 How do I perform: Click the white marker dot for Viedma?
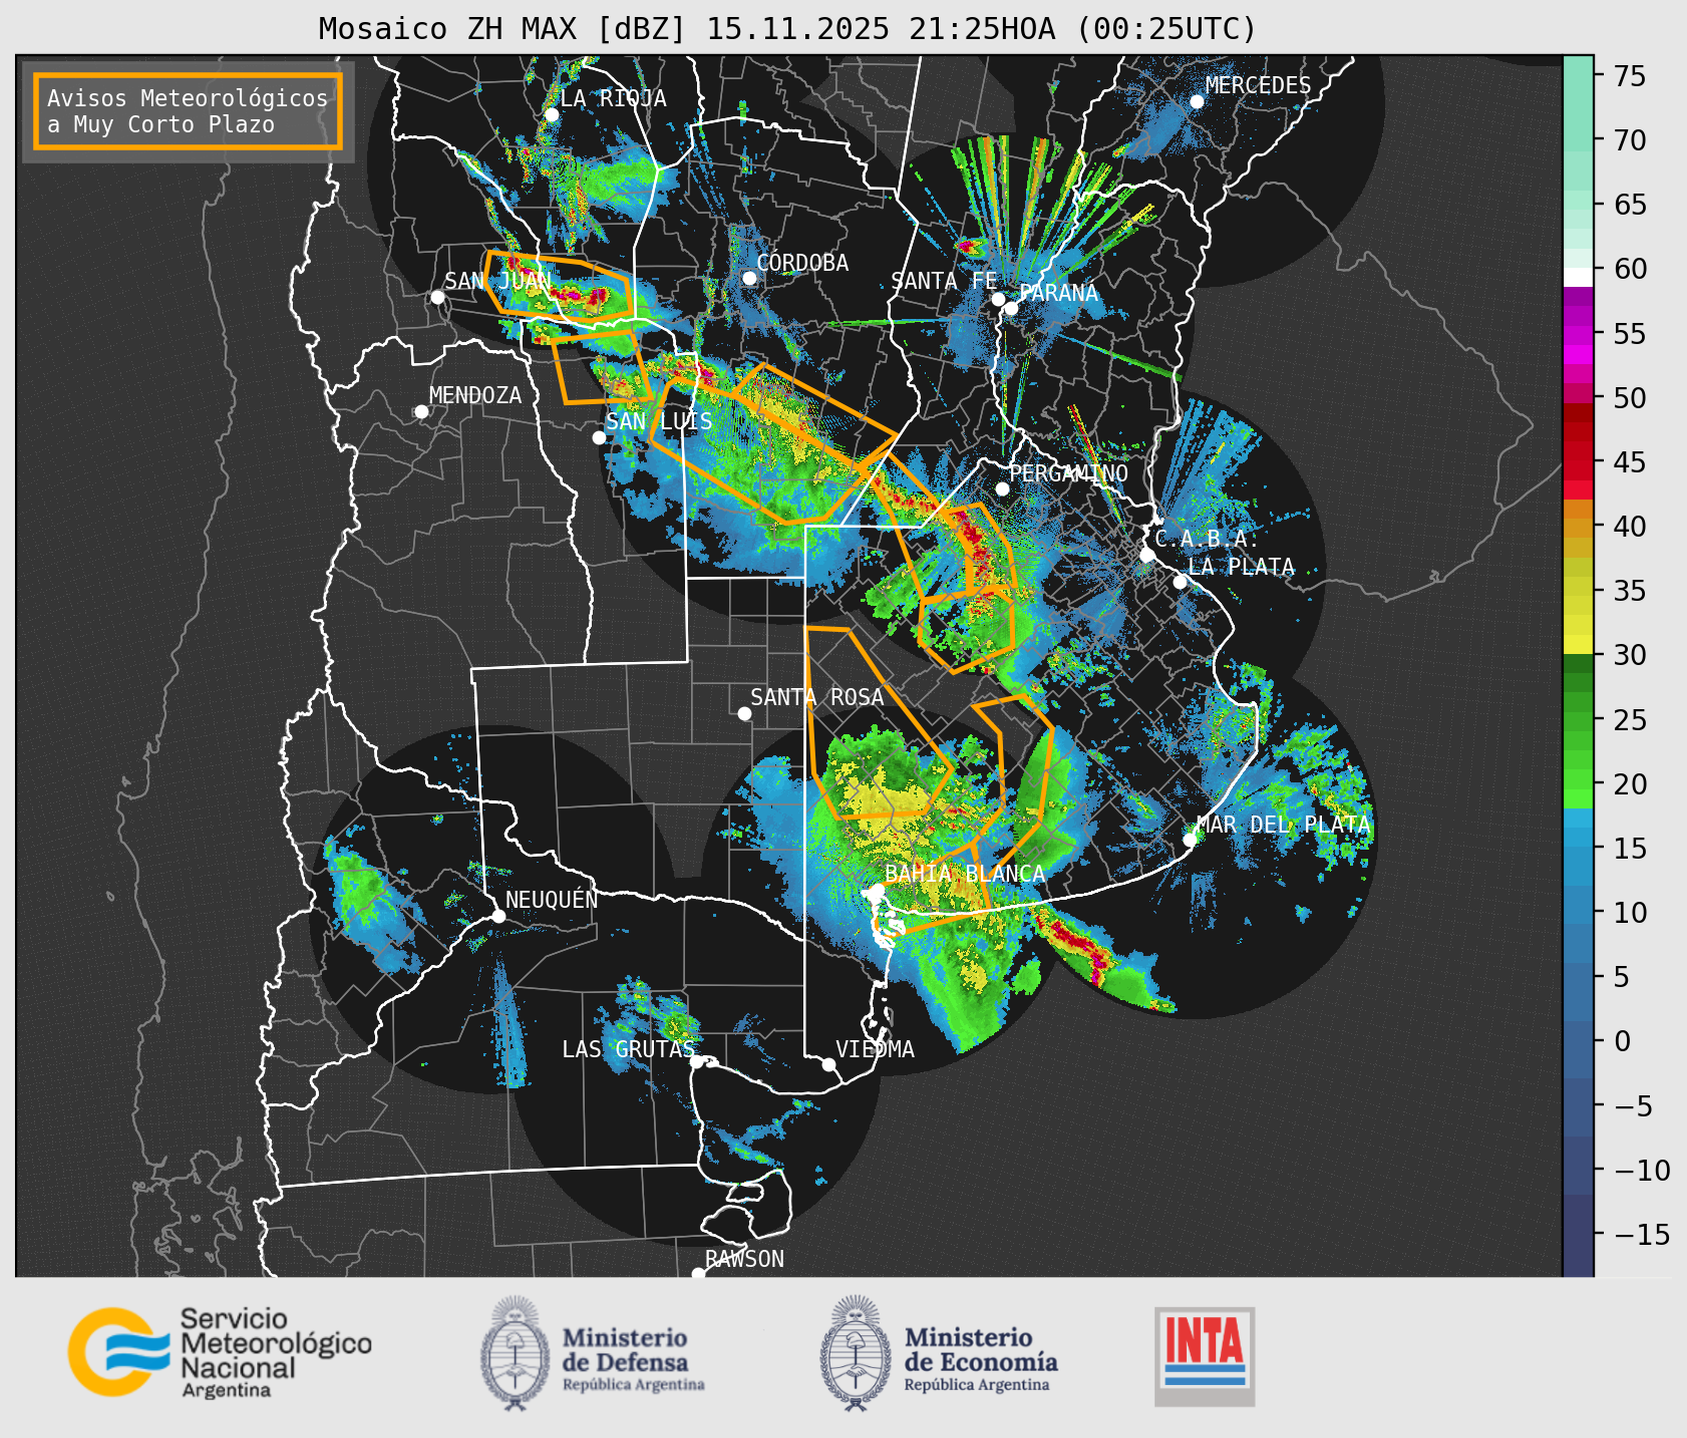(829, 1064)
